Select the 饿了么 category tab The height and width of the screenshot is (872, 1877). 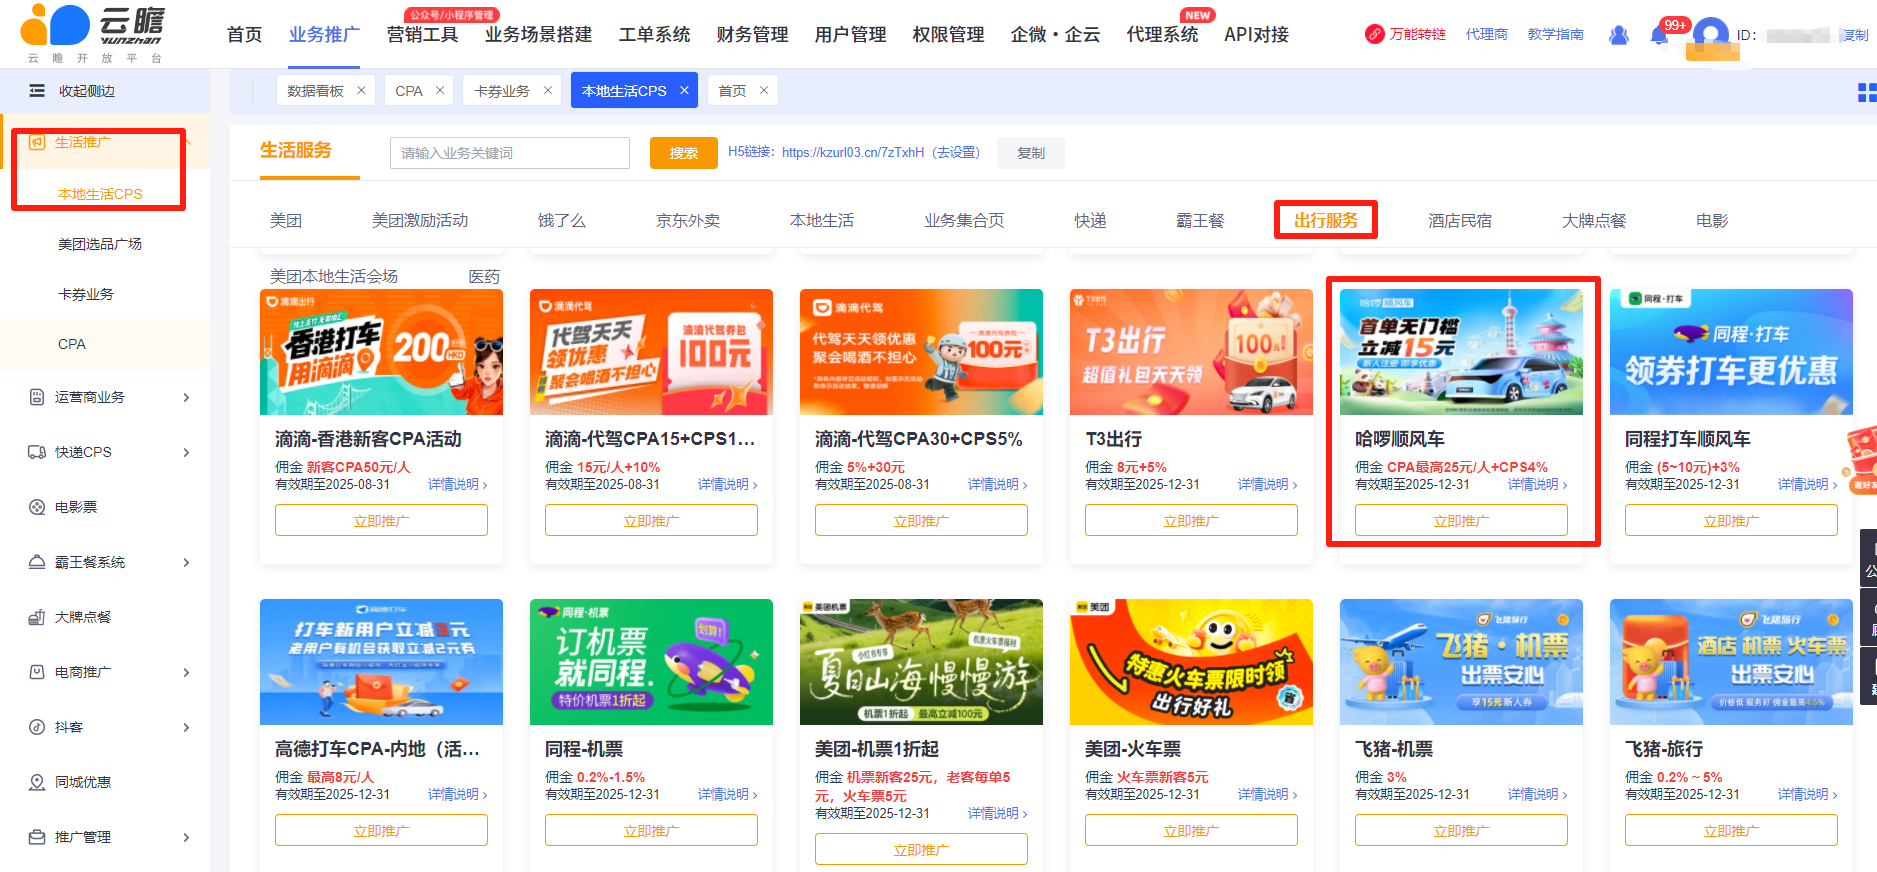click(562, 220)
